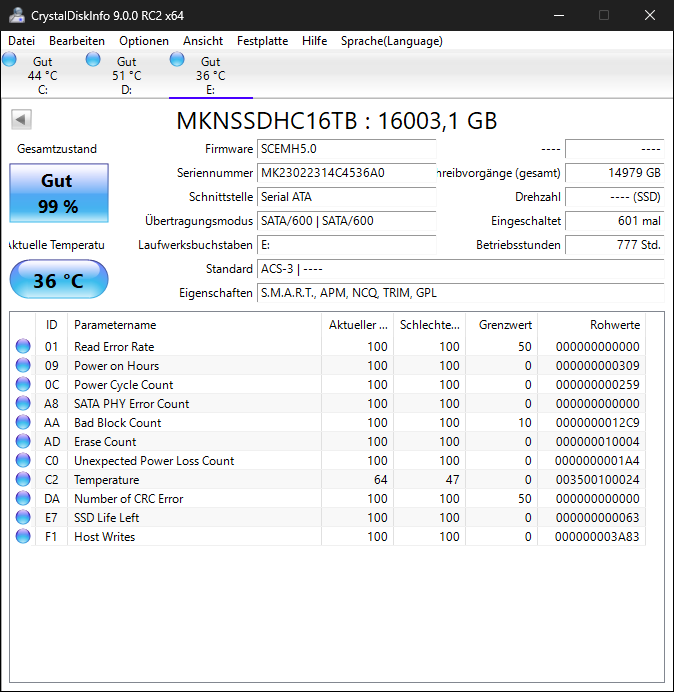
Task: Click status orb for Erase Count
Action: point(23,441)
